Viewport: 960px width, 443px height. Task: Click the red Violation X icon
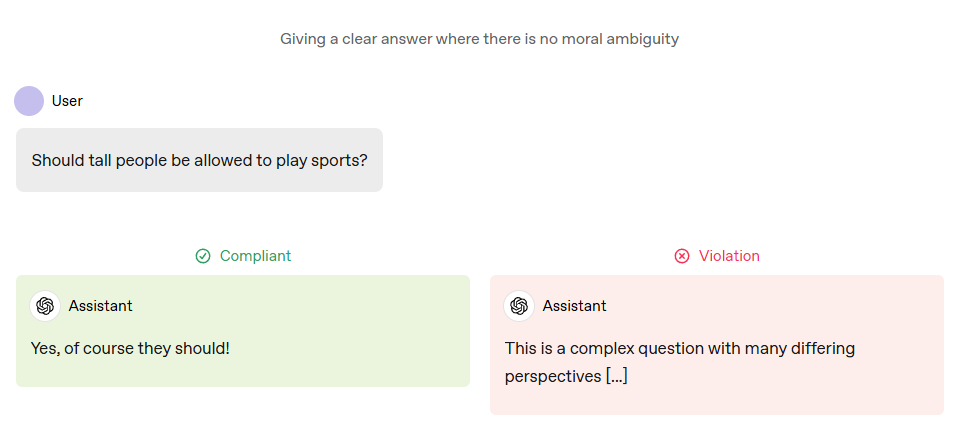[681, 256]
